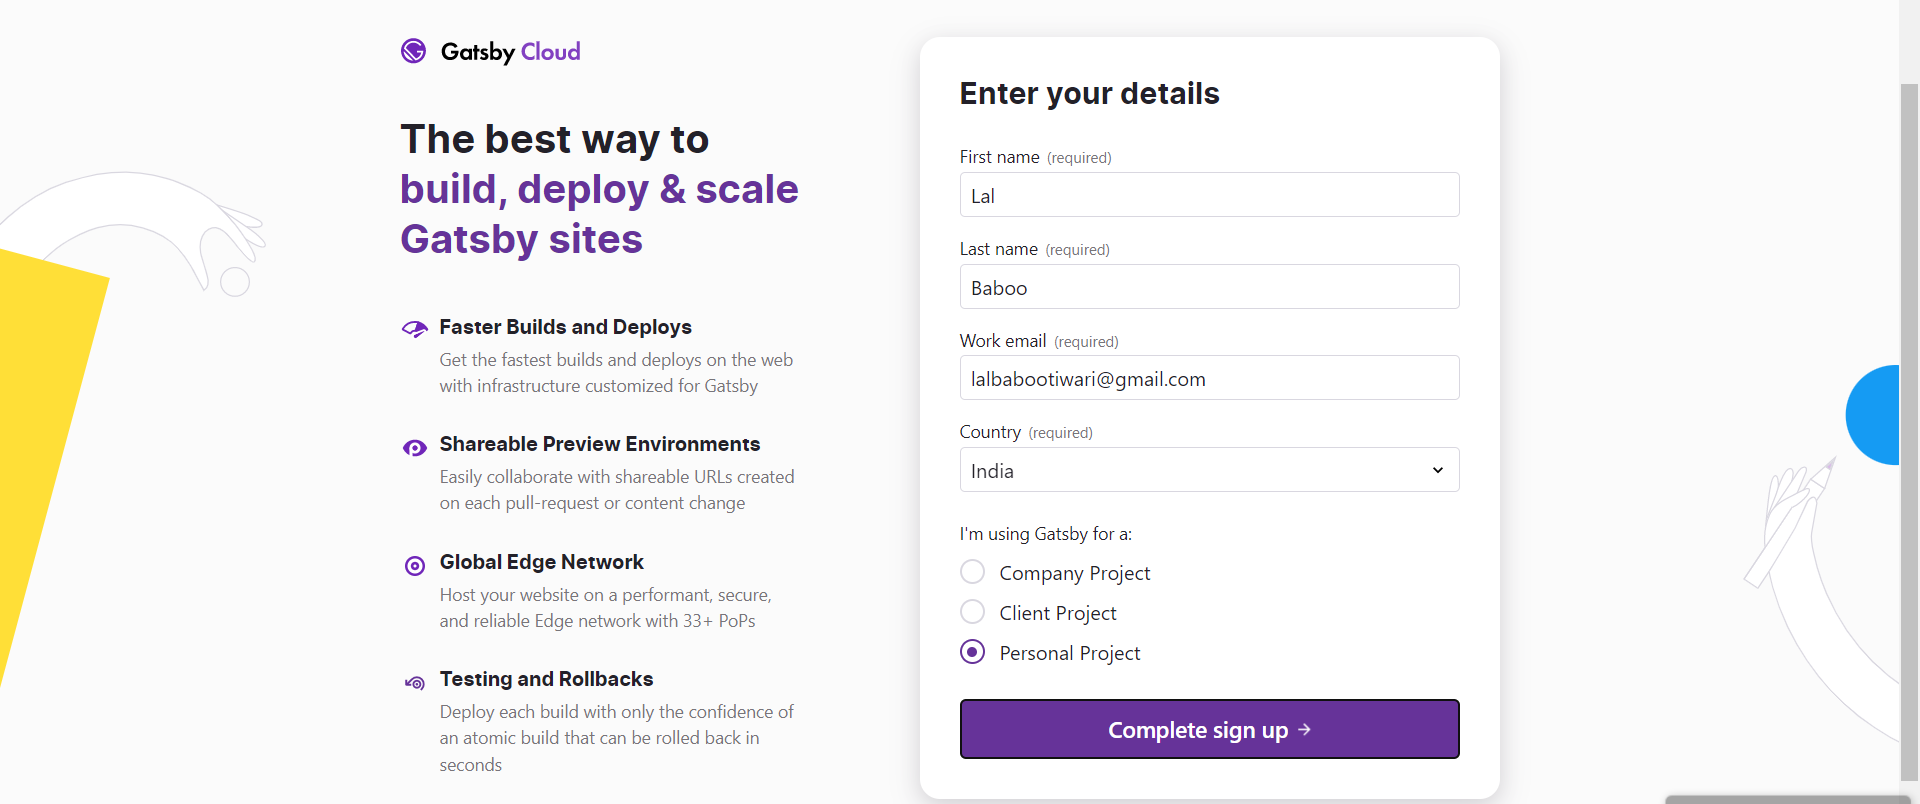Click the Global Edge Network icon

[x=415, y=566]
